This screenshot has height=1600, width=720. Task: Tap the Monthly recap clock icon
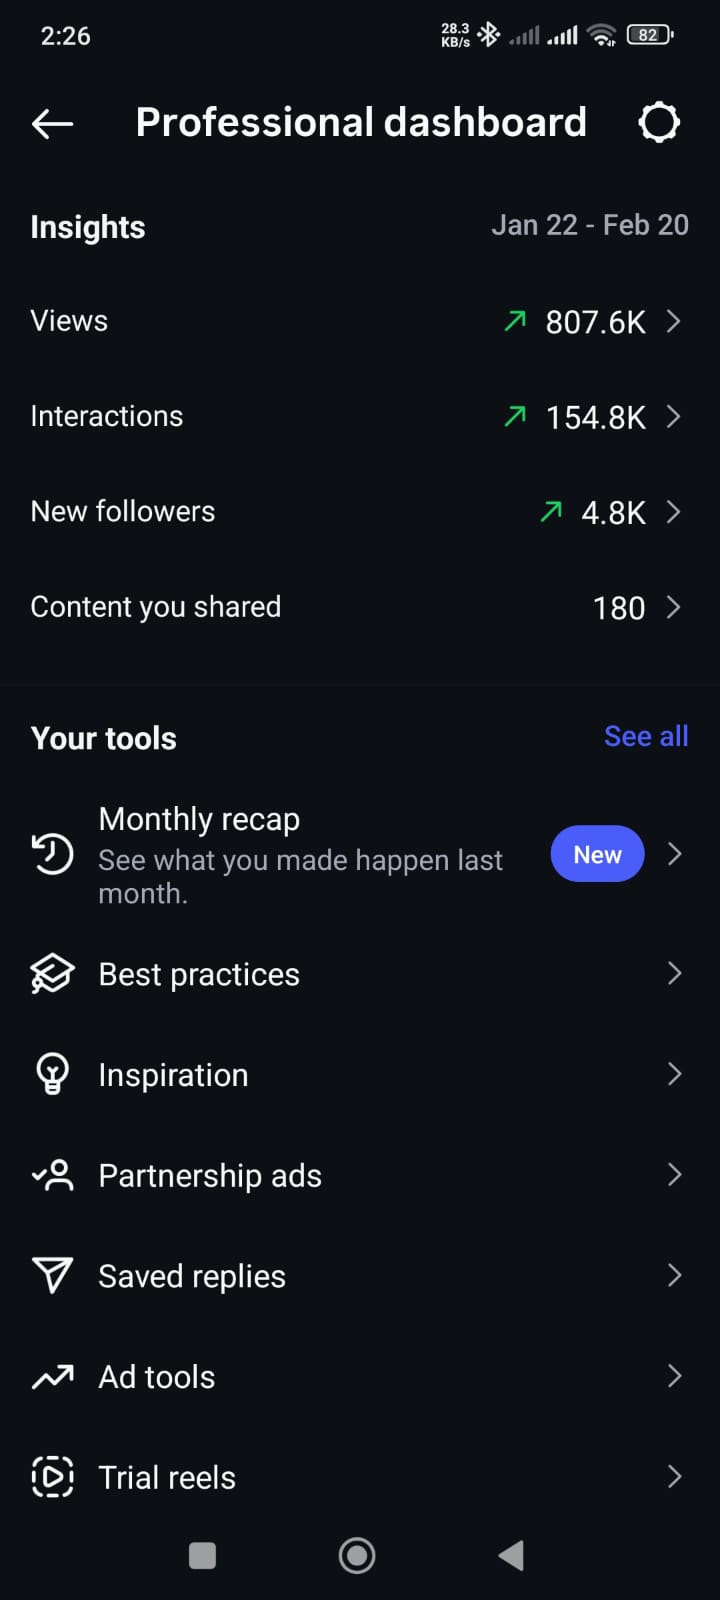[52, 854]
